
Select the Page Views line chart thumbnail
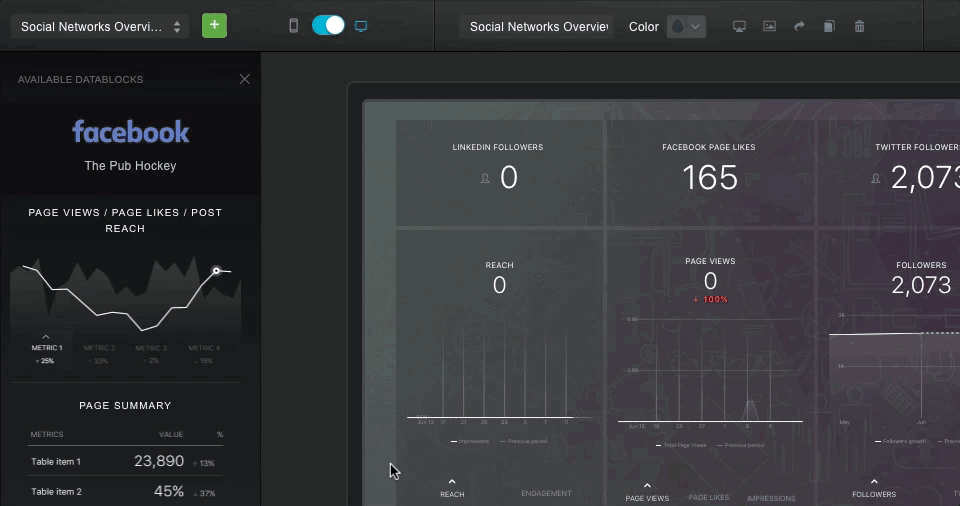[125, 298]
